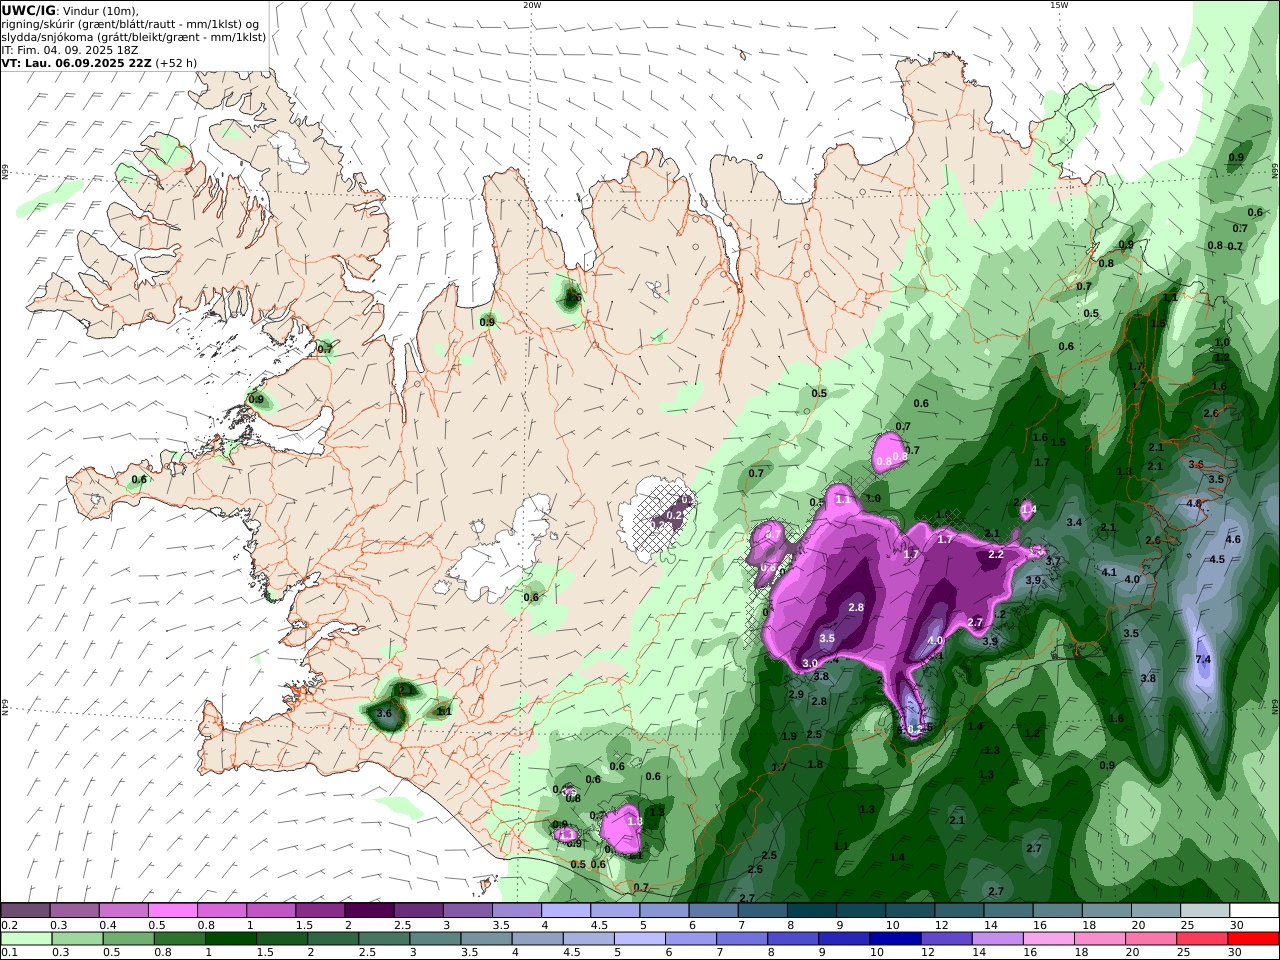The height and width of the screenshot is (960, 1280).
Task: Click the lavender 4–4.5 snow legend swatch
Action: tap(565, 911)
